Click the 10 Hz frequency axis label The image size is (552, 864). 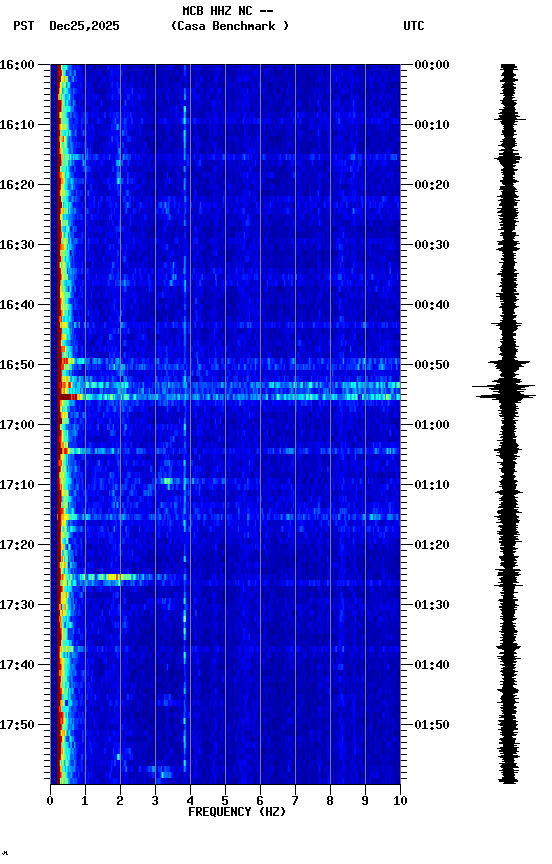coord(400,802)
